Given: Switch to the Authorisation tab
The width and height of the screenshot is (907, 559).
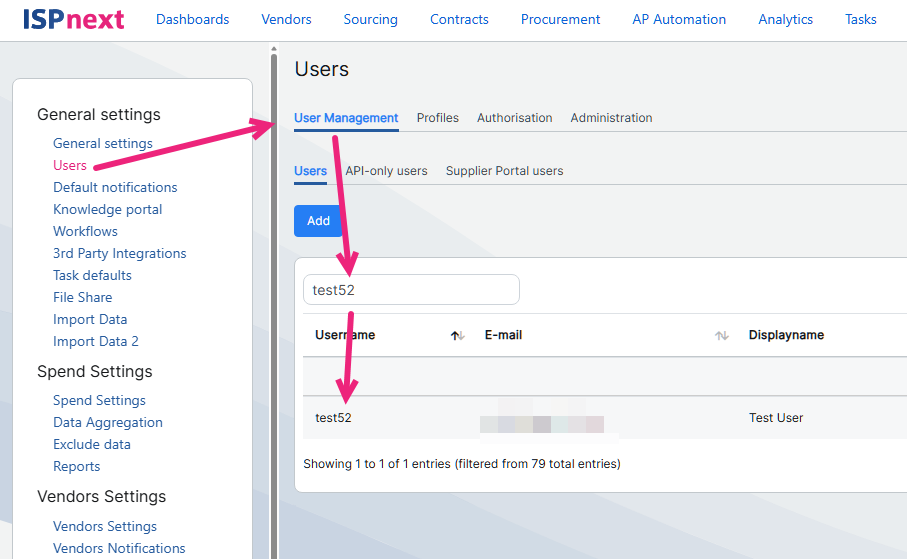Looking at the screenshot, I should click(x=514, y=118).
